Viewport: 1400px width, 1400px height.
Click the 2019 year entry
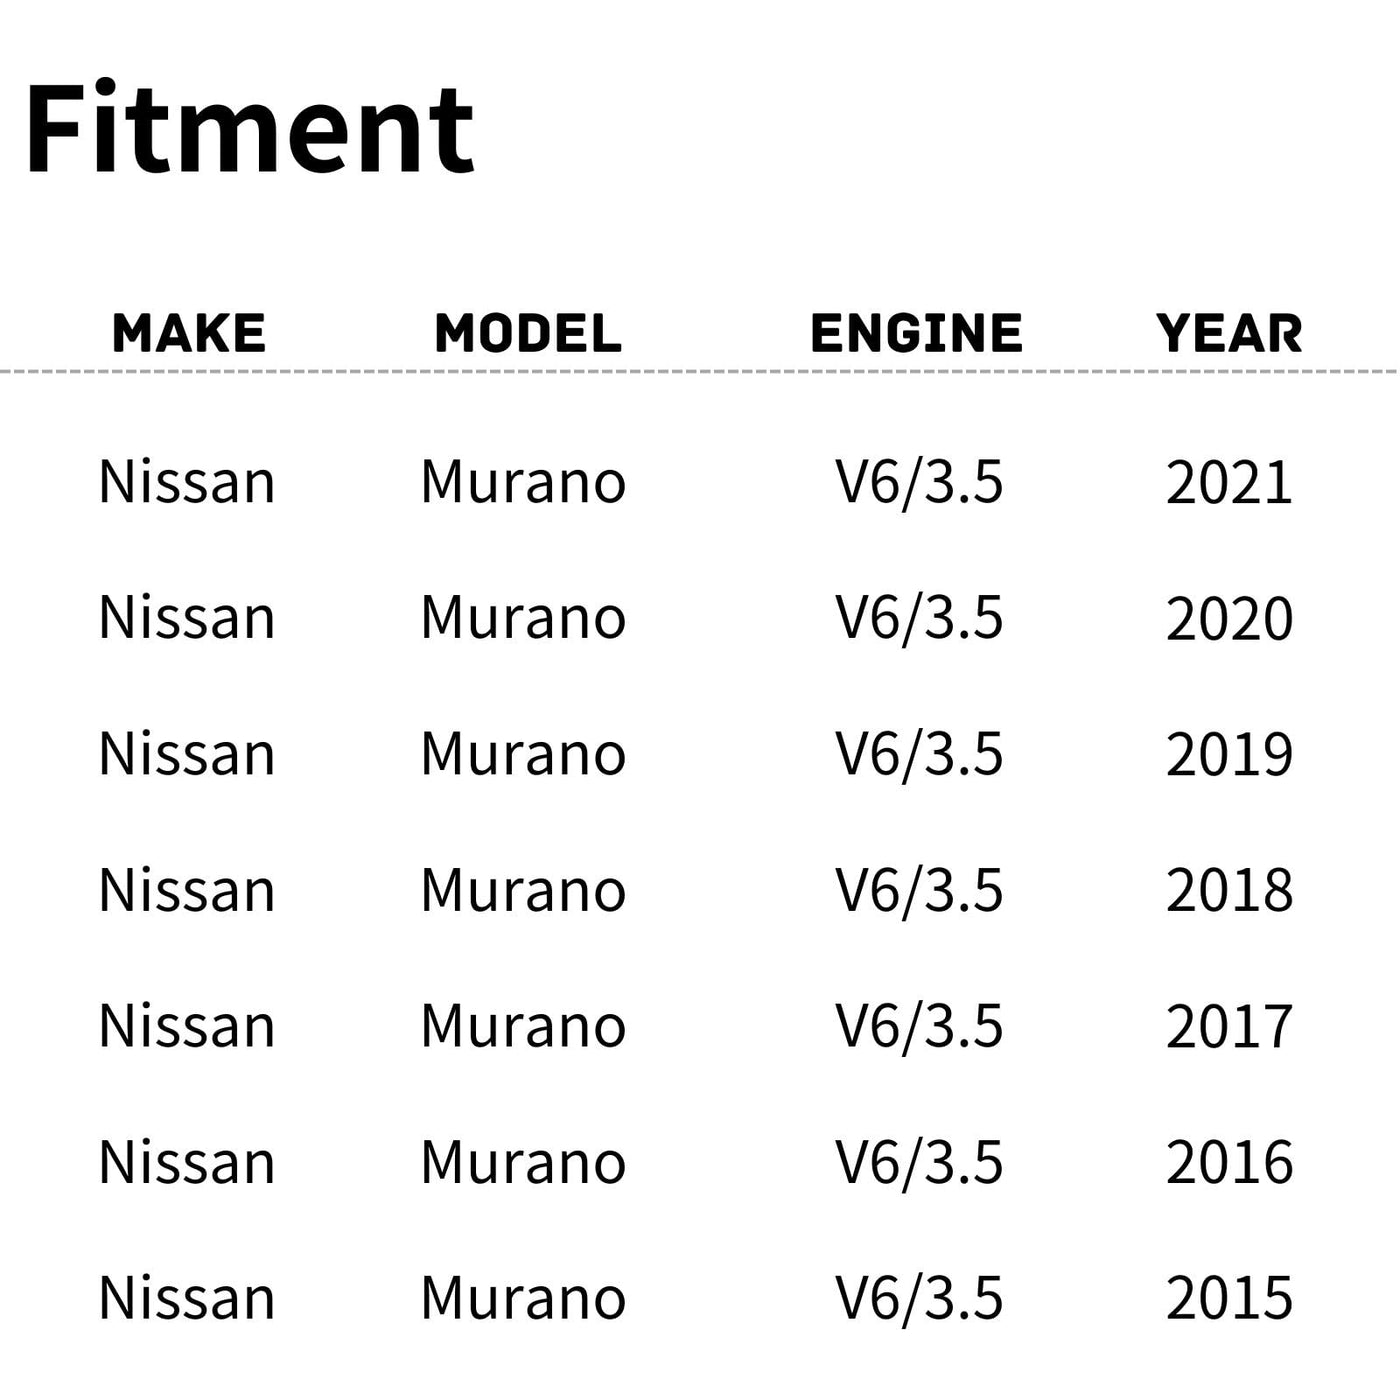[1229, 755]
